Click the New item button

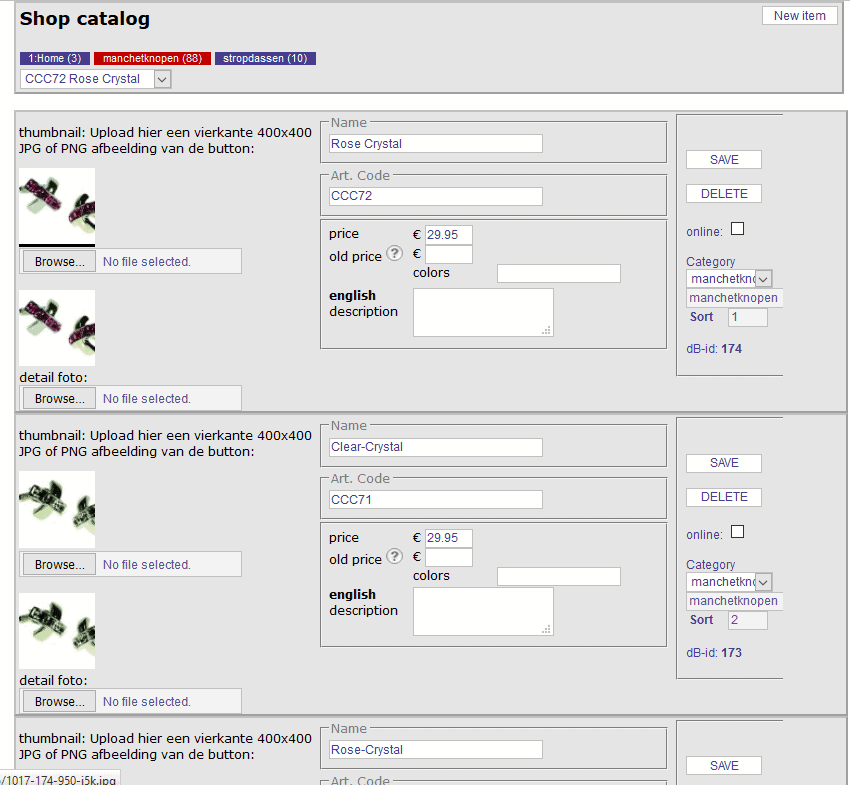point(800,16)
